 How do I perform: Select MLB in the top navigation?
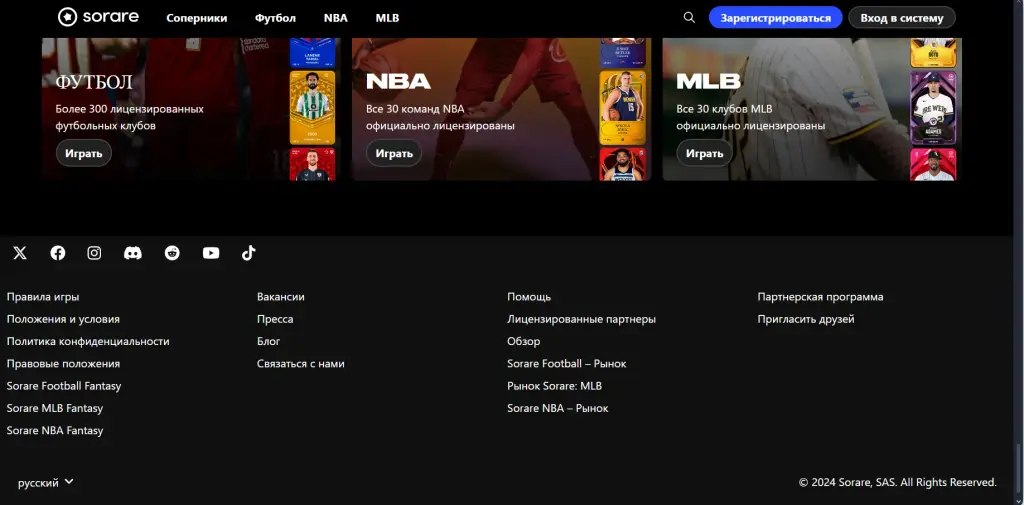pyautogui.click(x=387, y=18)
